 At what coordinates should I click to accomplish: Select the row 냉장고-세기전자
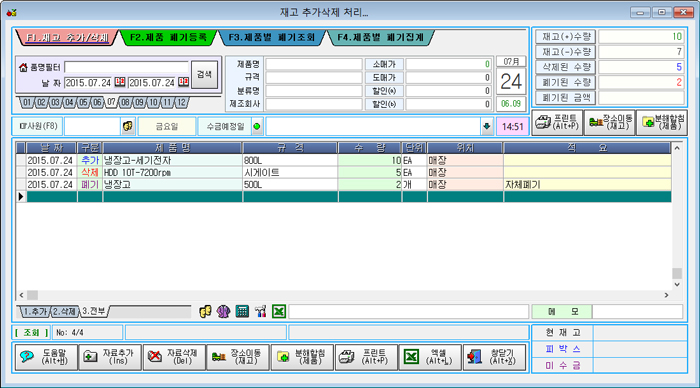click(x=344, y=160)
